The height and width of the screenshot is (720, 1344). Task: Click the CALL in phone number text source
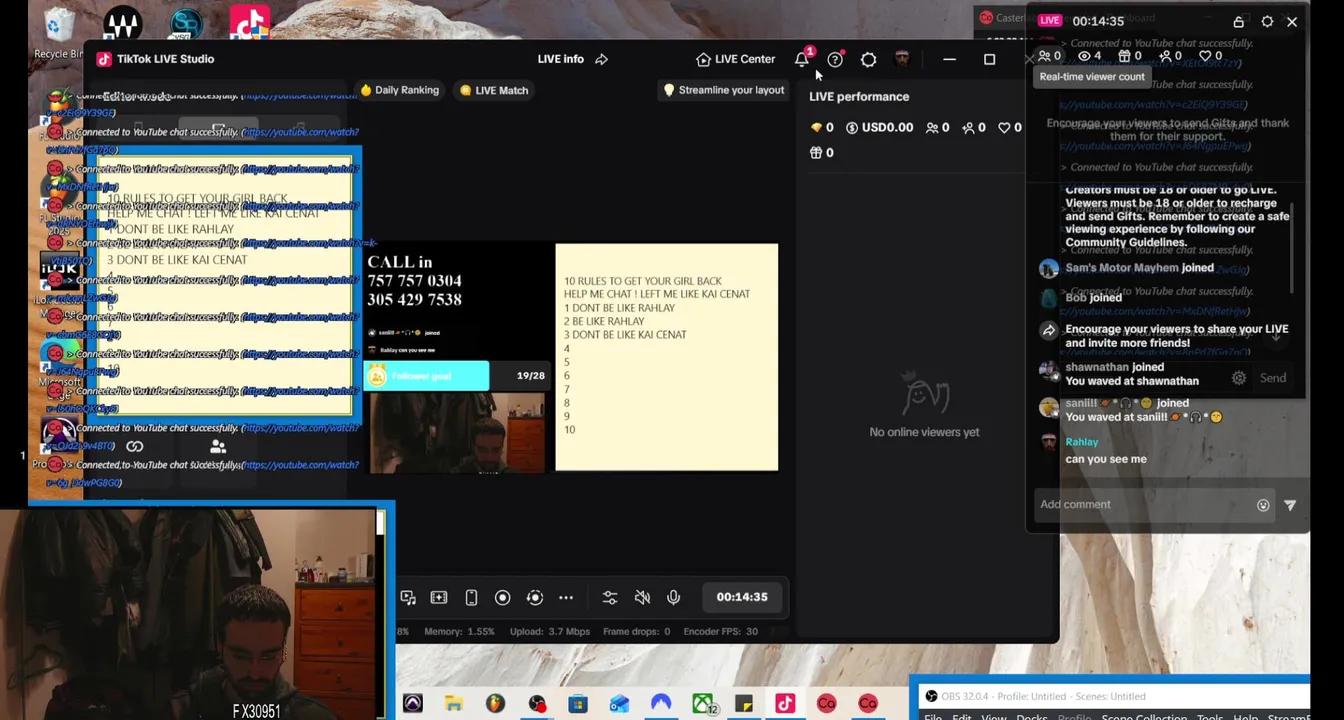pos(414,281)
